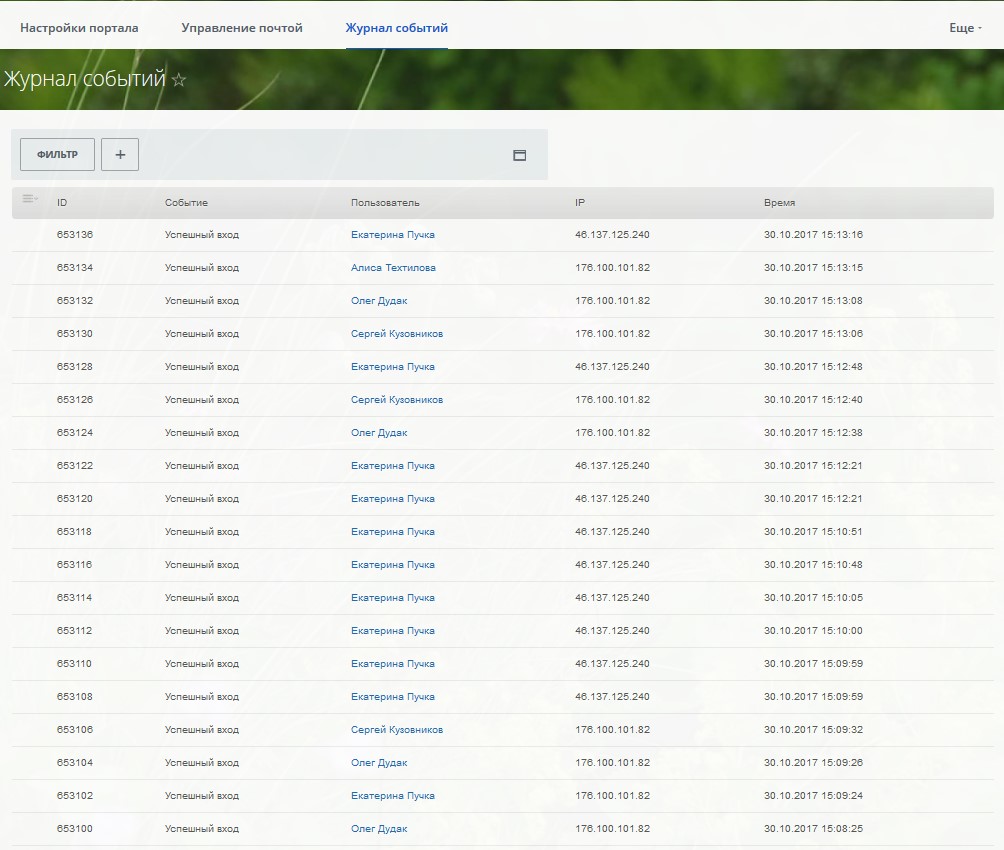Viewport: 1004px width, 850px height.
Task: Click IP 46.137.125.240 in row 653128
Action: click(x=612, y=366)
